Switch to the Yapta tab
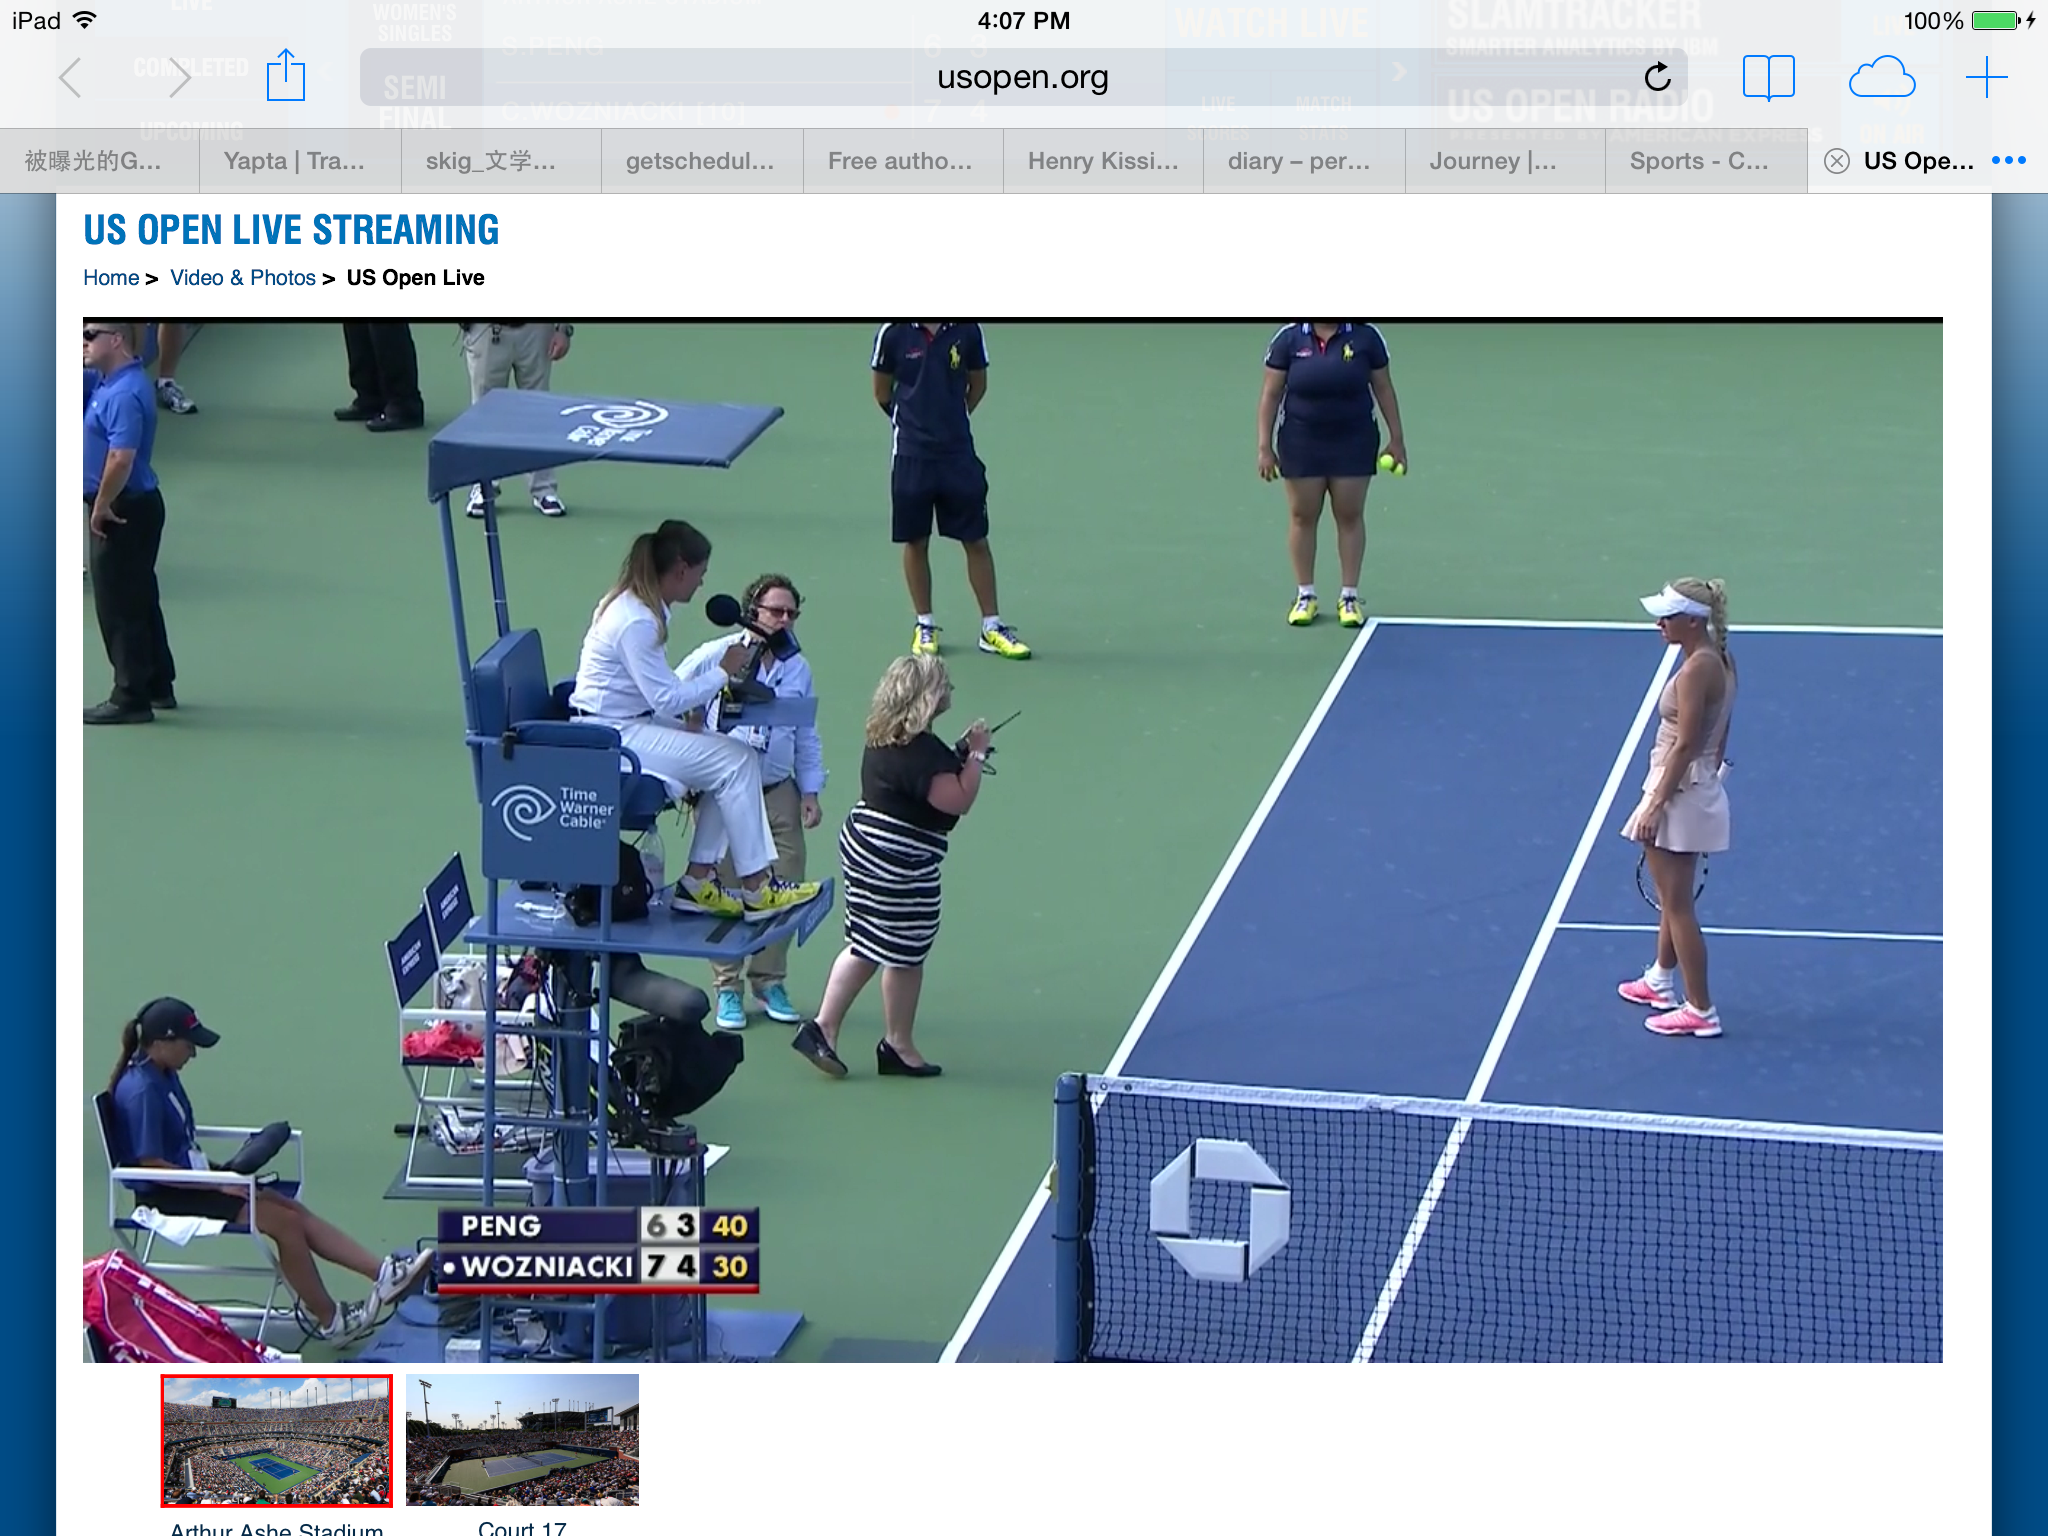This screenshot has width=2048, height=1536. pyautogui.click(x=294, y=161)
